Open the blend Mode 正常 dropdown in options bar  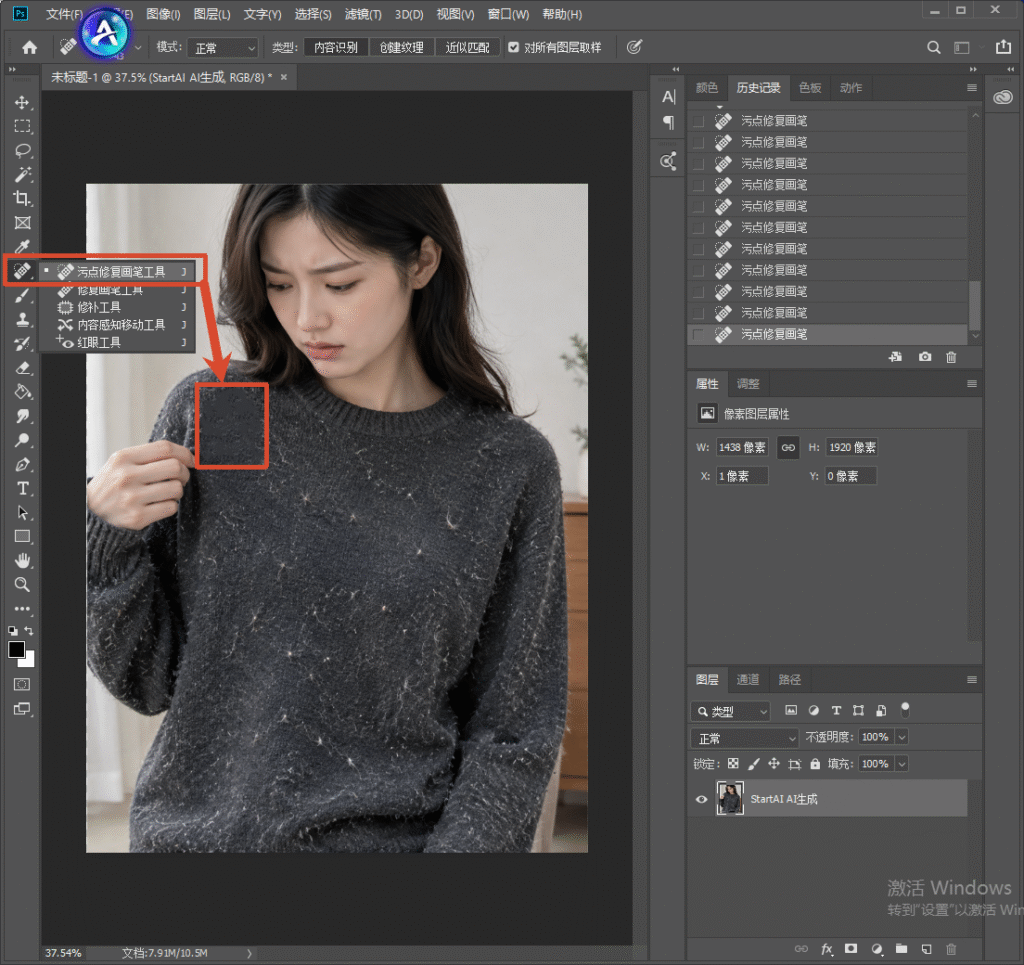tap(223, 48)
